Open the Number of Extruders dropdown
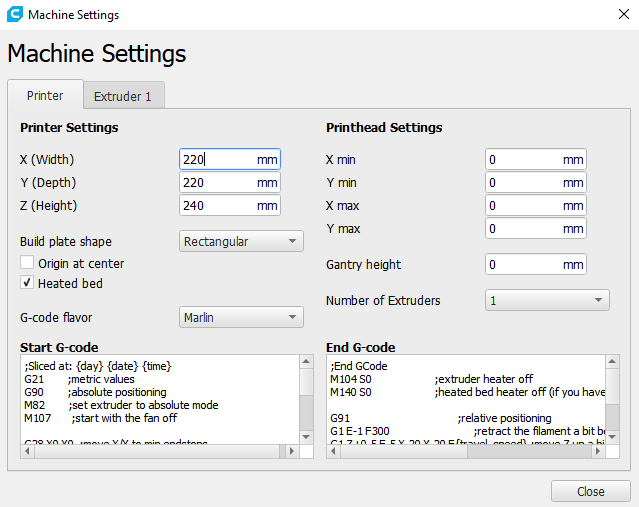This screenshot has width=639, height=507. [x=547, y=300]
